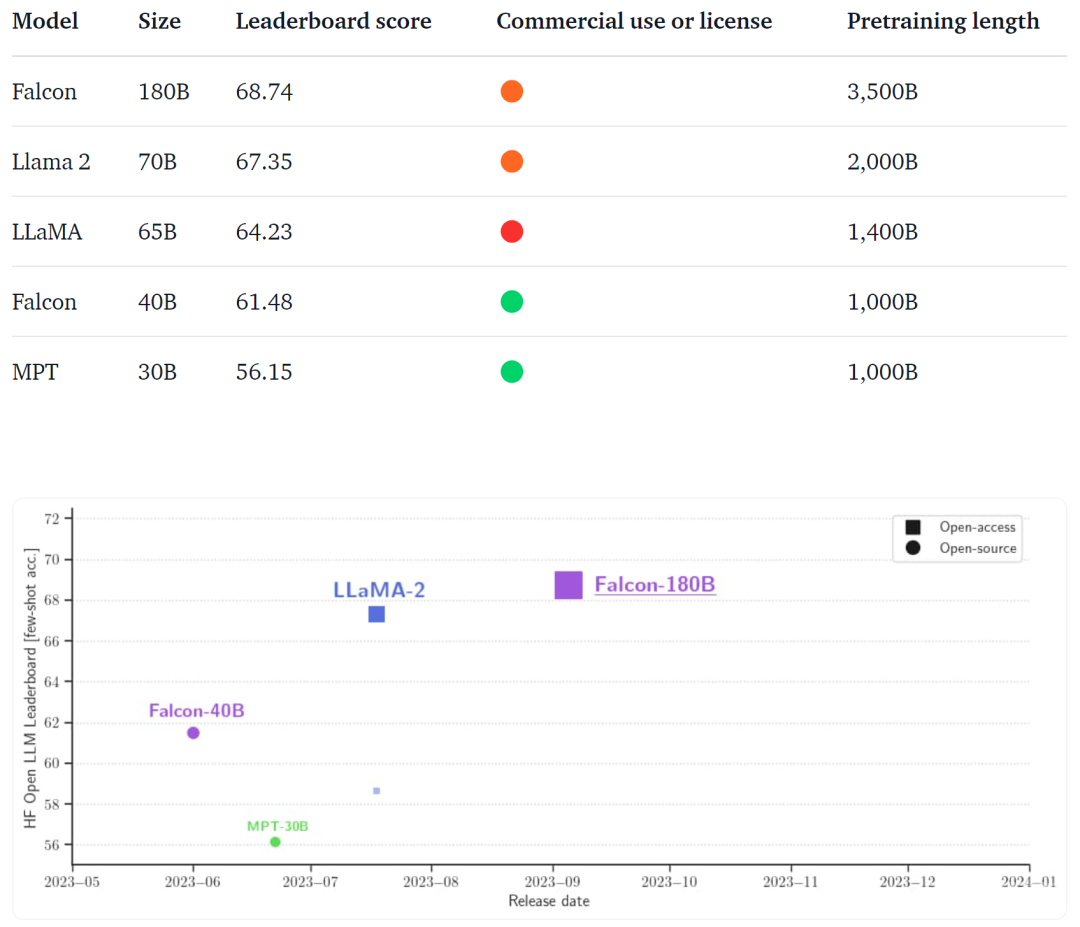Image resolution: width=1080 pixels, height=927 pixels.
Task: Click the Open-source legend circle
Action: pos(913,548)
